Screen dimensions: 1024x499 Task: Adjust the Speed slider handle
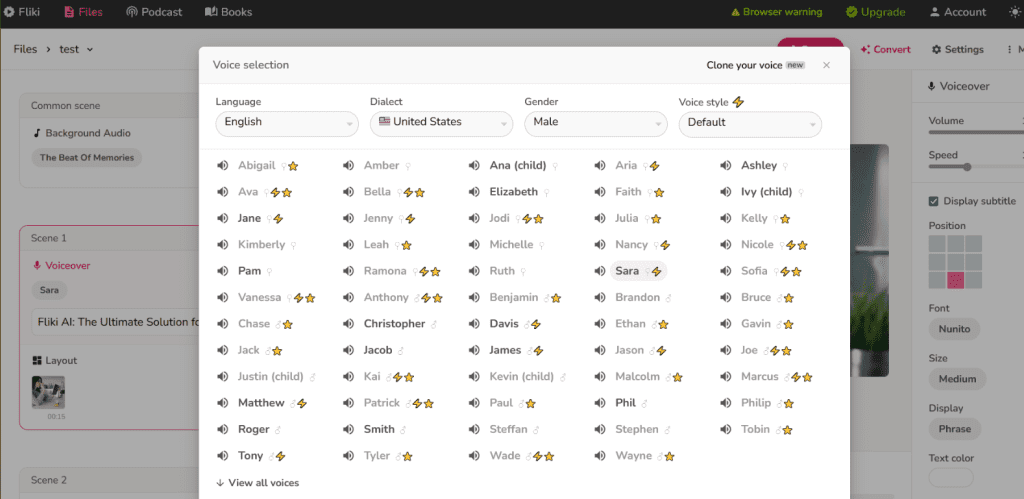pyautogui.click(x=967, y=167)
